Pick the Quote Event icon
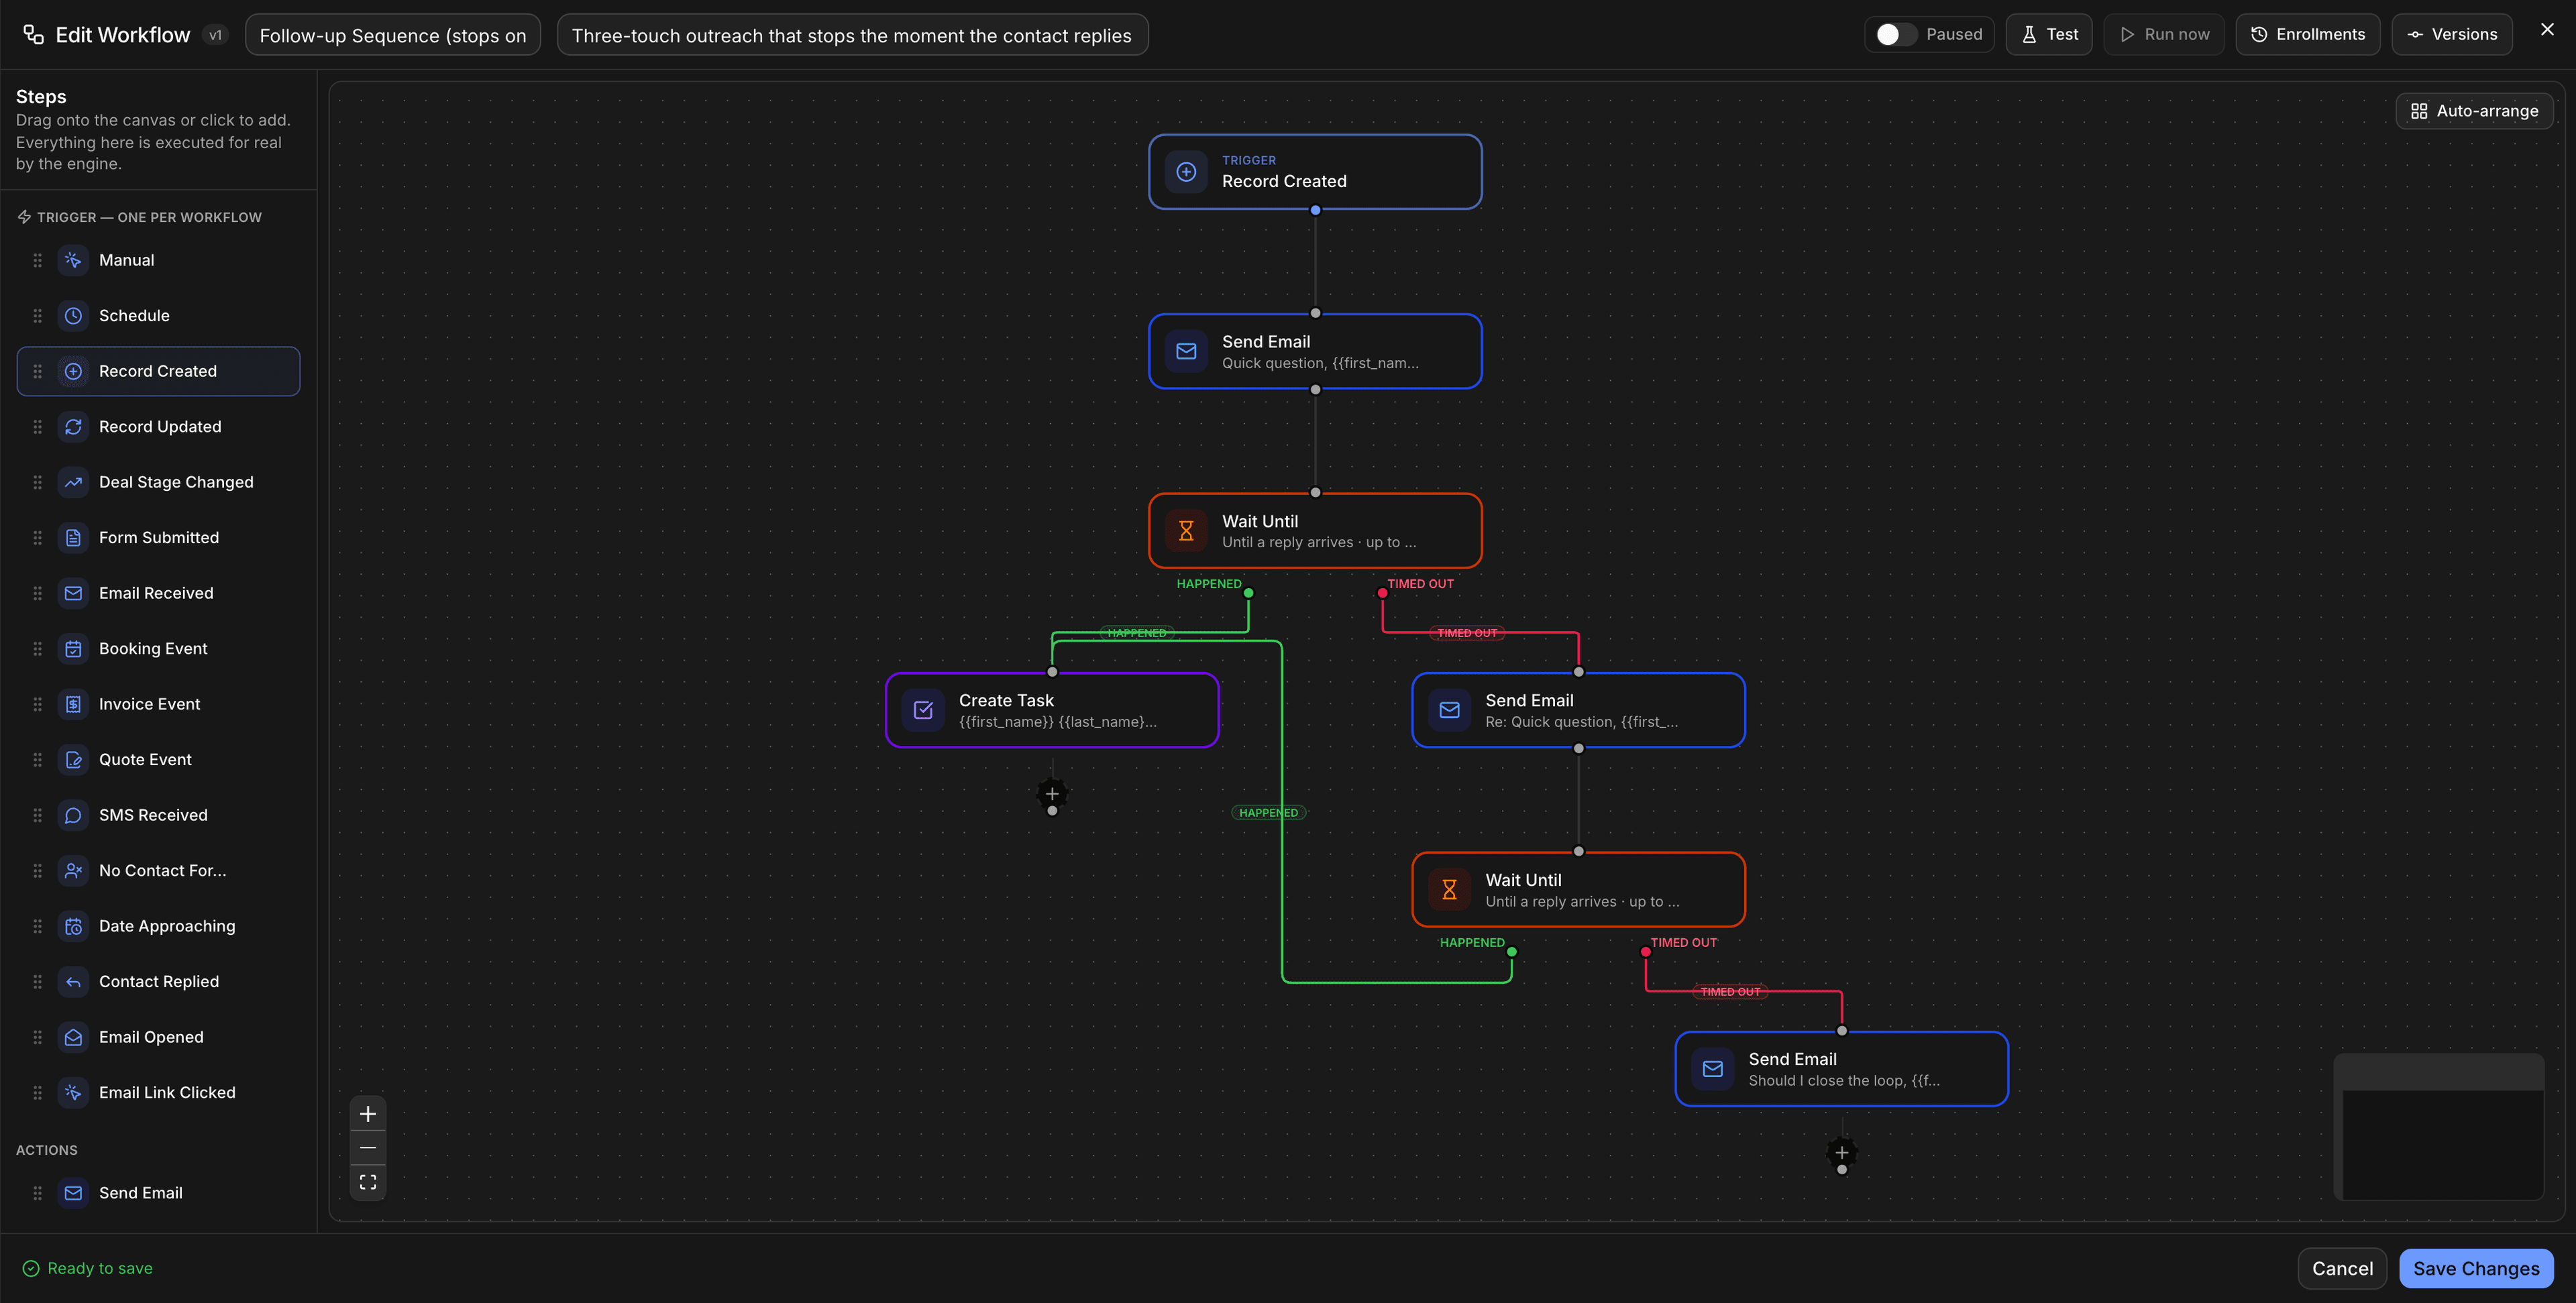The width and height of the screenshot is (2576, 1303). (73, 760)
